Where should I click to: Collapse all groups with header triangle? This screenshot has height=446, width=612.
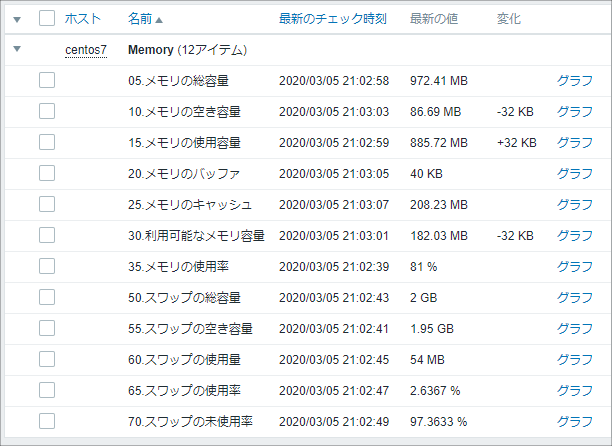tap(17, 19)
